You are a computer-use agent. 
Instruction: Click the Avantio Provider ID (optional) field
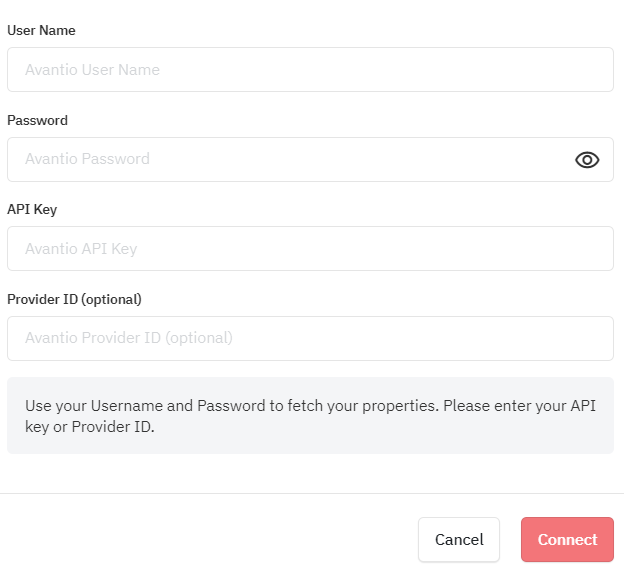(310, 339)
